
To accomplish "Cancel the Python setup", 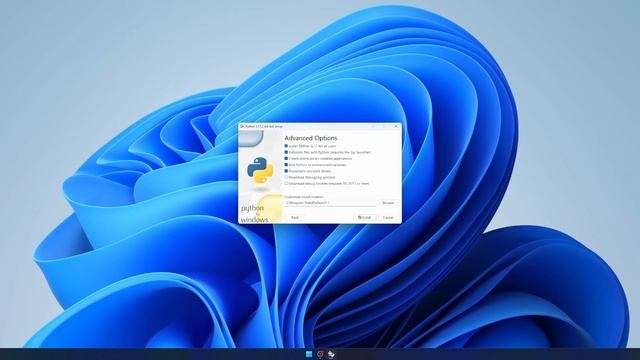I will pos(388,218).
